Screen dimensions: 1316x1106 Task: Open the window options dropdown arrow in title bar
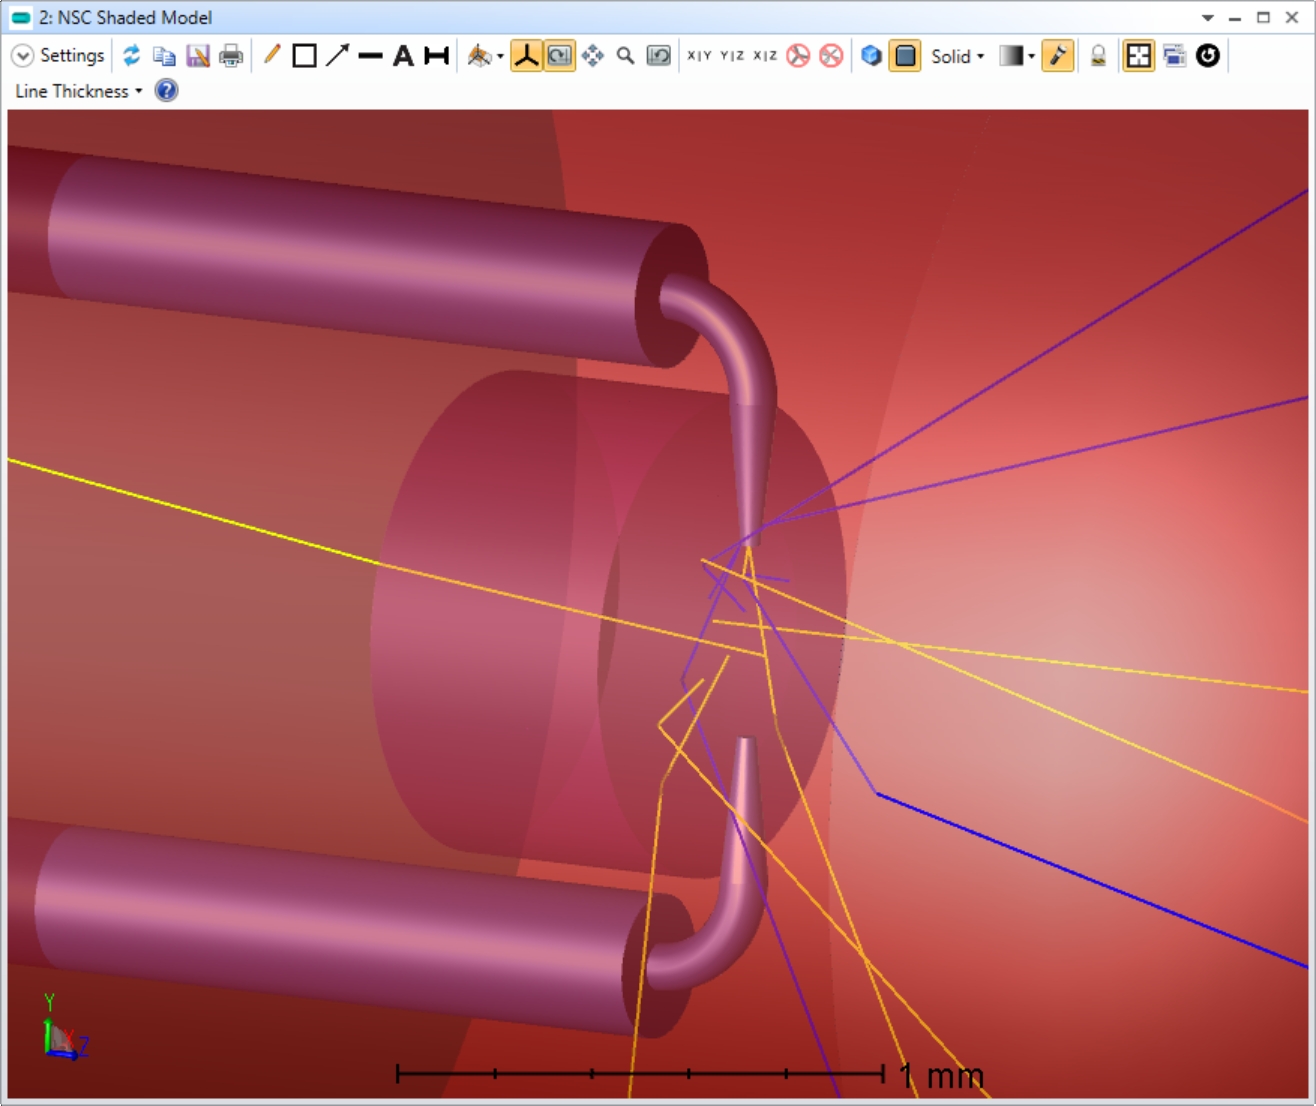pos(1208,18)
